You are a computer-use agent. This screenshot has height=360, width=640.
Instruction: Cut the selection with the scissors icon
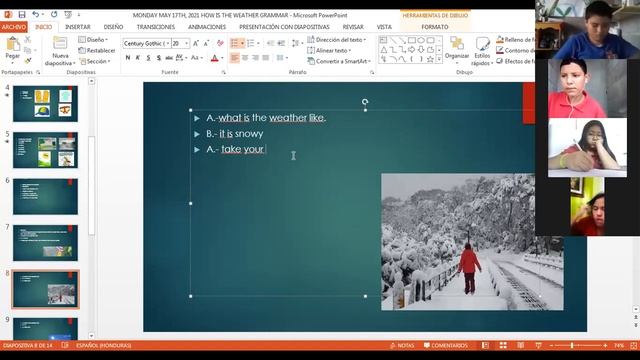pos(27,40)
